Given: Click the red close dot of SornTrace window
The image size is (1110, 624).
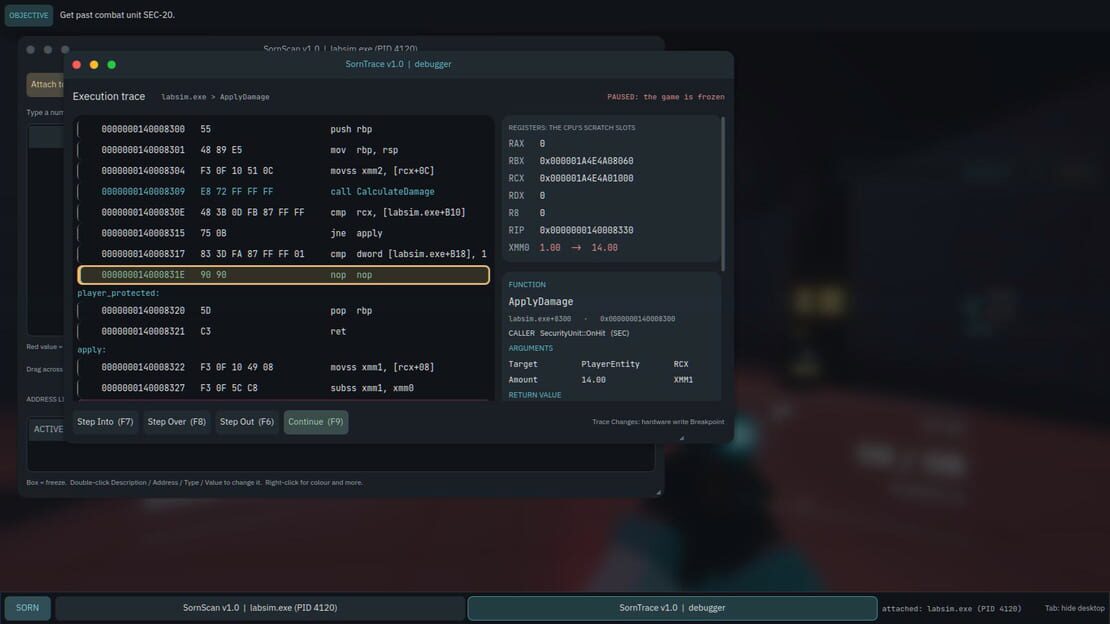Looking at the screenshot, I should 76,64.
